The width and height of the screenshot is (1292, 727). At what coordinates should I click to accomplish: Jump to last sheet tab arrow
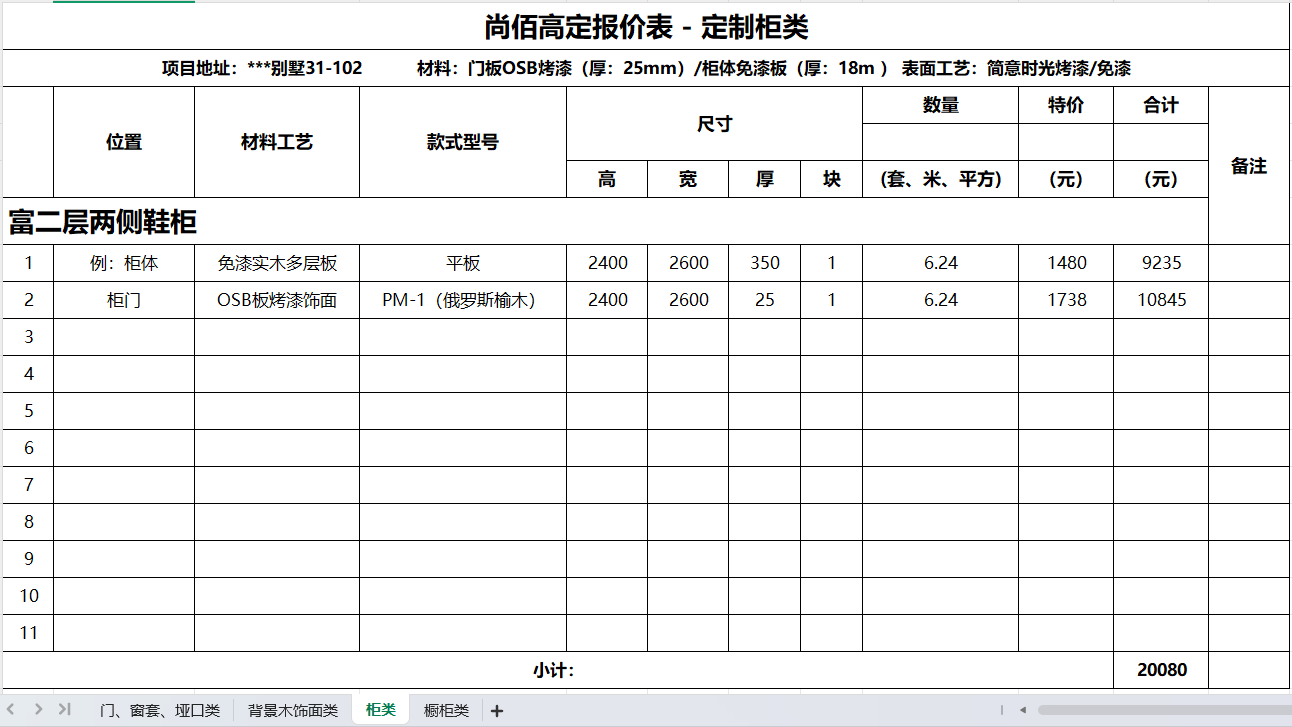tap(64, 709)
